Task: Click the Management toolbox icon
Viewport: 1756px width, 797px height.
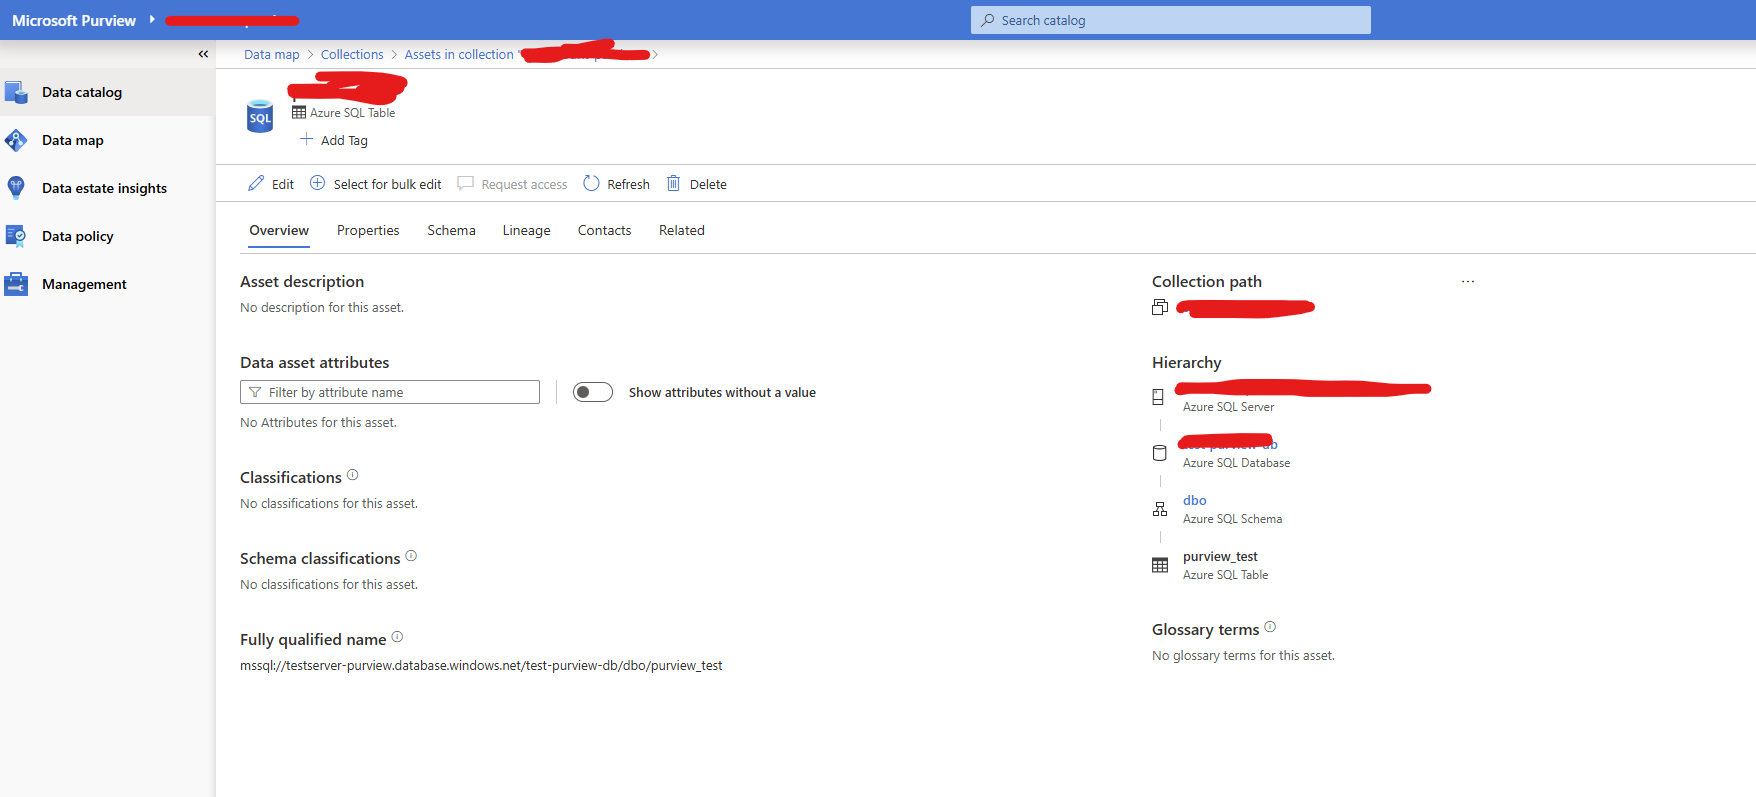Action: pos(16,284)
